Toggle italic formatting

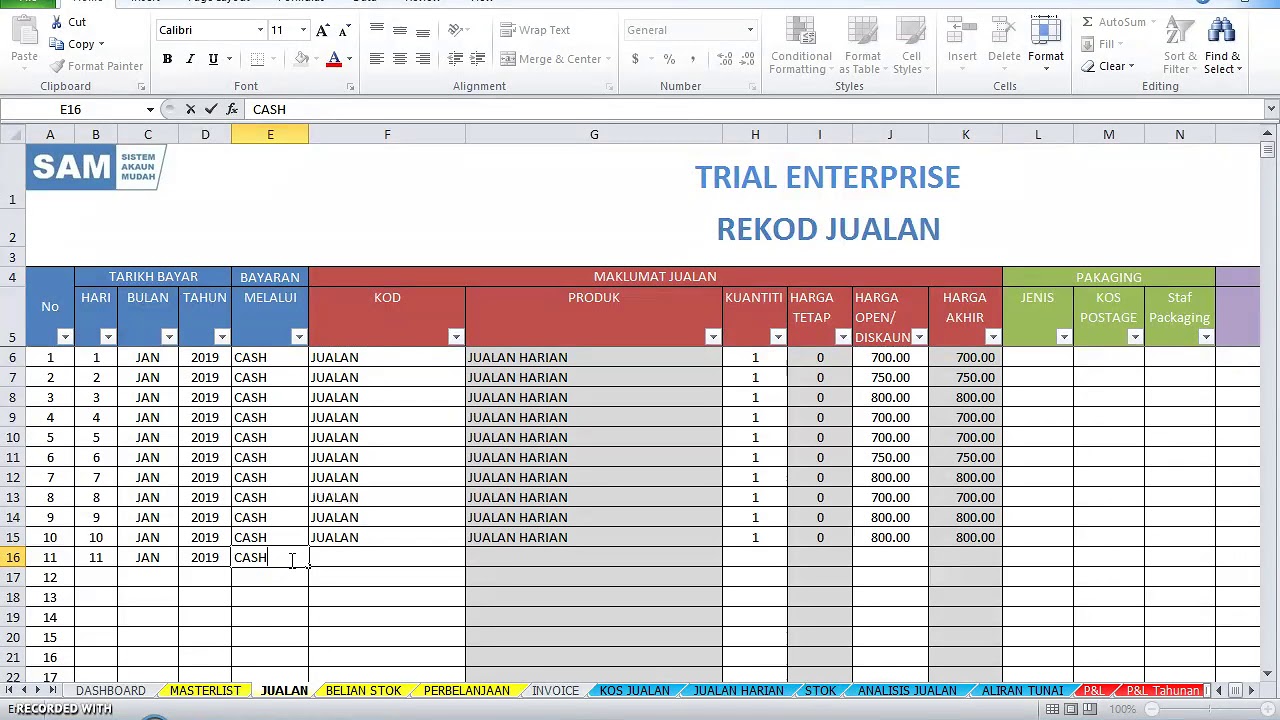pos(190,59)
